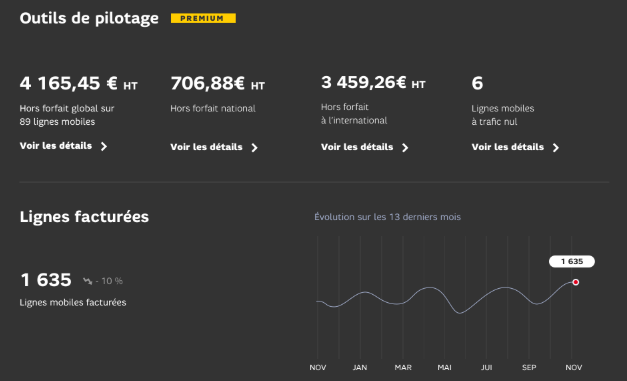
Task: Click chevron beside trafic nul details link
Action: pos(556,148)
